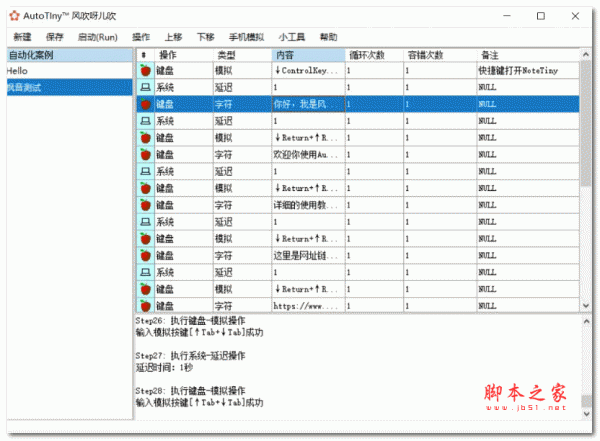This screenshot has height=441, width=600.
Task: Open the 手机模拟 menu
Action: tap(246, 37)
